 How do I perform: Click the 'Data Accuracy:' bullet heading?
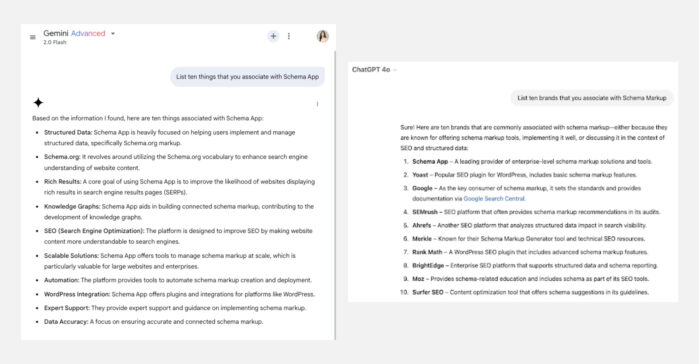click(x=66, y=322)
